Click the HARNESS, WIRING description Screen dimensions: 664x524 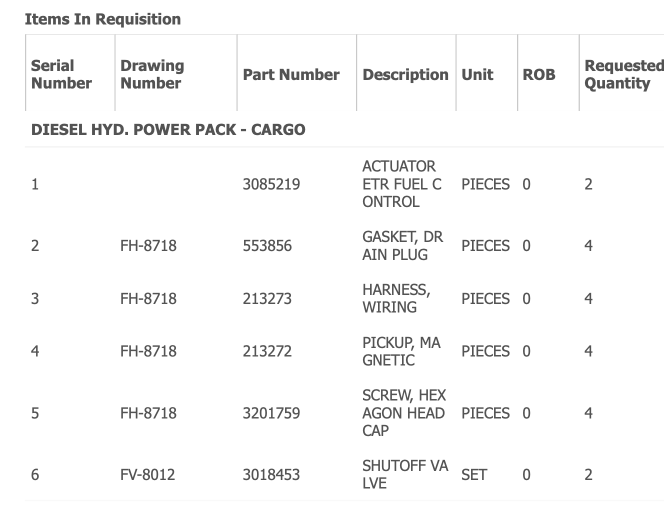(x=396, y=299)
